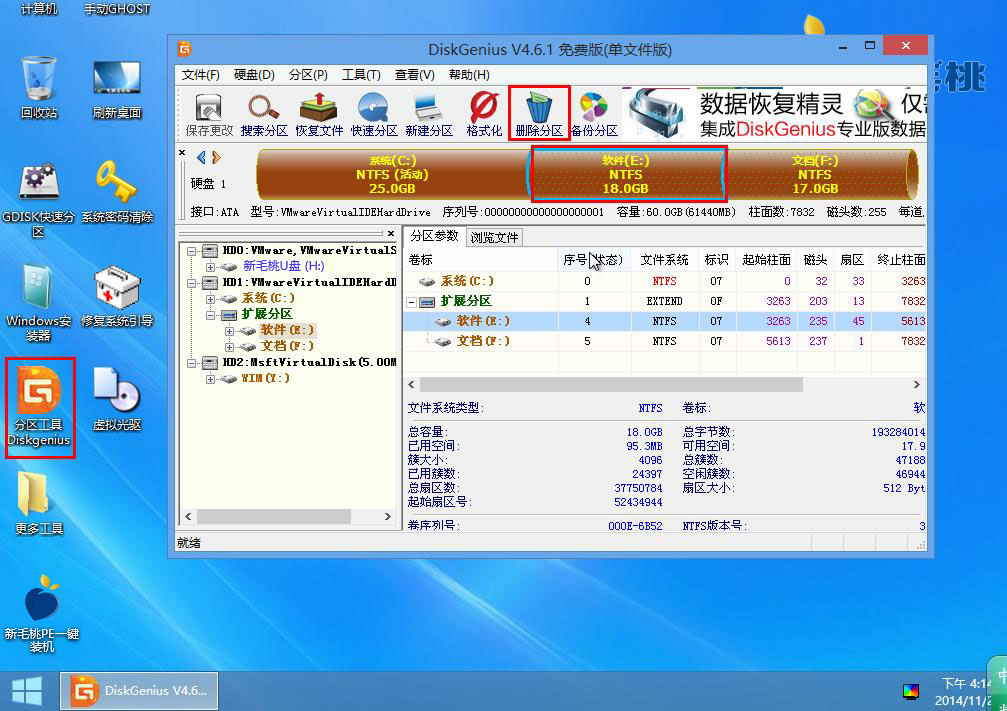Viewport: 1007px width, 711px height.
Task: Collapse 扩展分区 row in partition table
Action: click(412, 302)
